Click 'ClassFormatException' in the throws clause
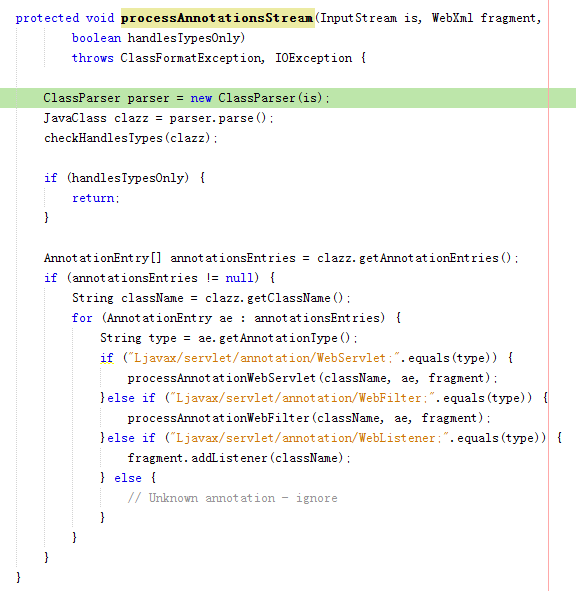The image size is (576, 591). tap(190, 58)
